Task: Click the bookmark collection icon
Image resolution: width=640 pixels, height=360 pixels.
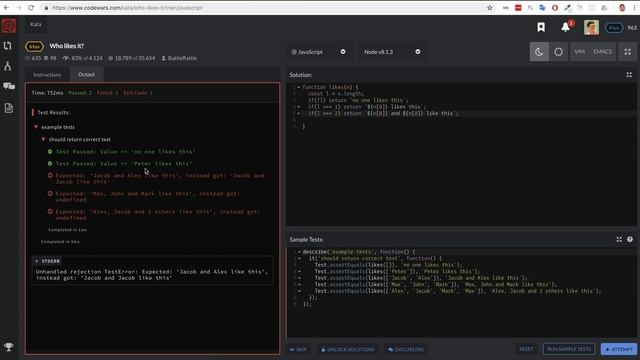Action: click(x=541, y=27)
